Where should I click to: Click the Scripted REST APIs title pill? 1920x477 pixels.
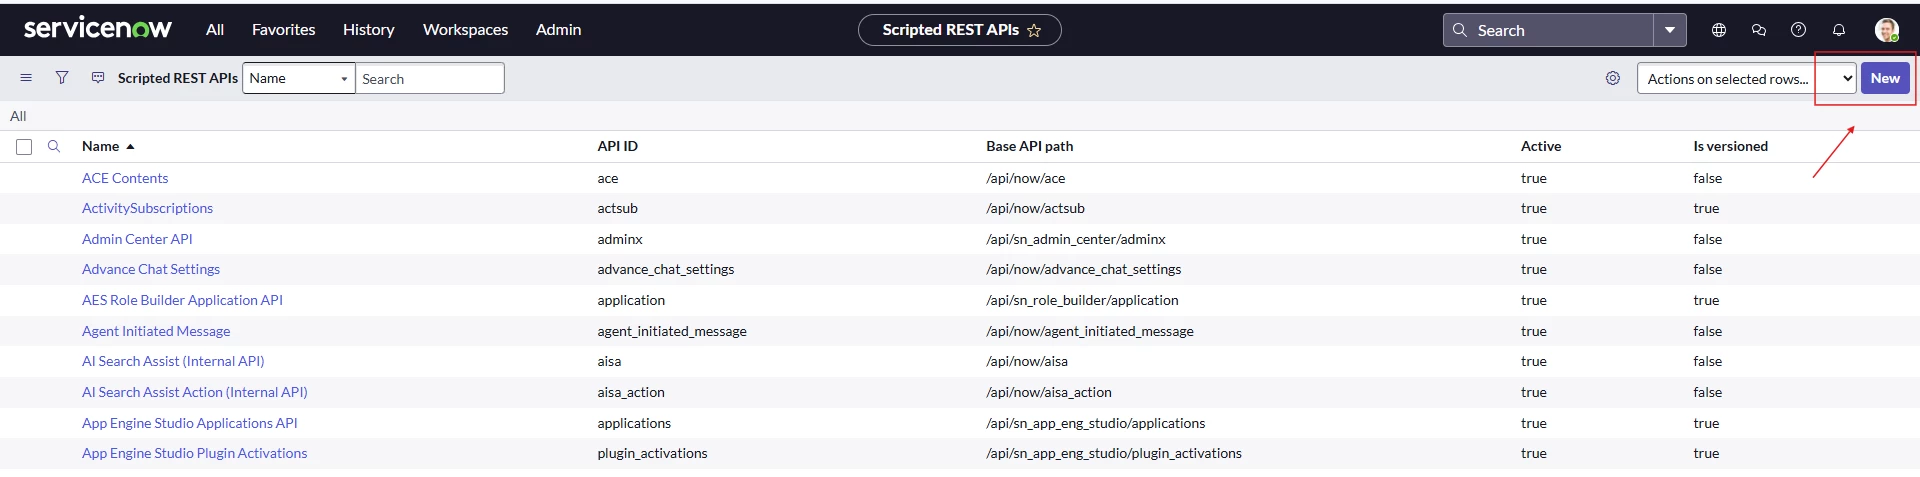click(960, 30)
